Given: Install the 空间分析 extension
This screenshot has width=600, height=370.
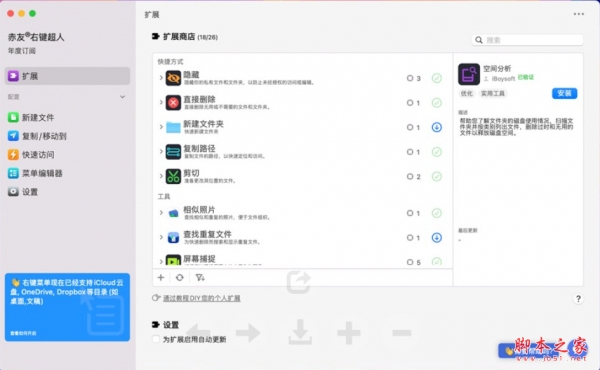Looking at the screenshot, I should tap(564, 93).
